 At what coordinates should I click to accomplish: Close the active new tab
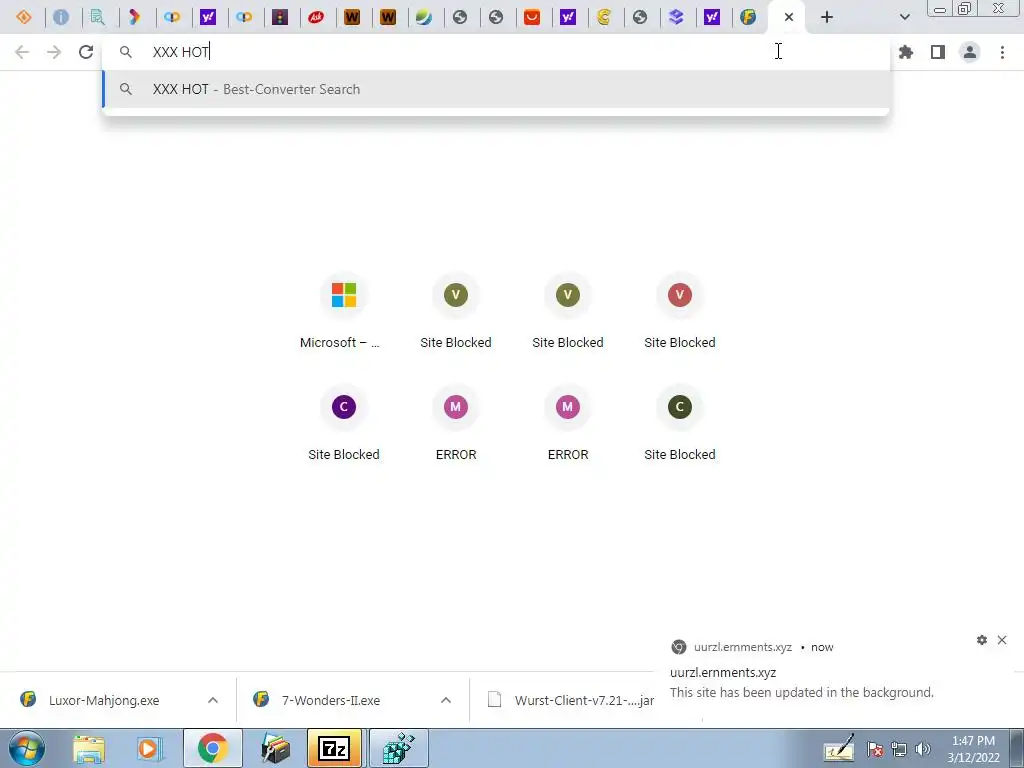[x=789, y=17]
